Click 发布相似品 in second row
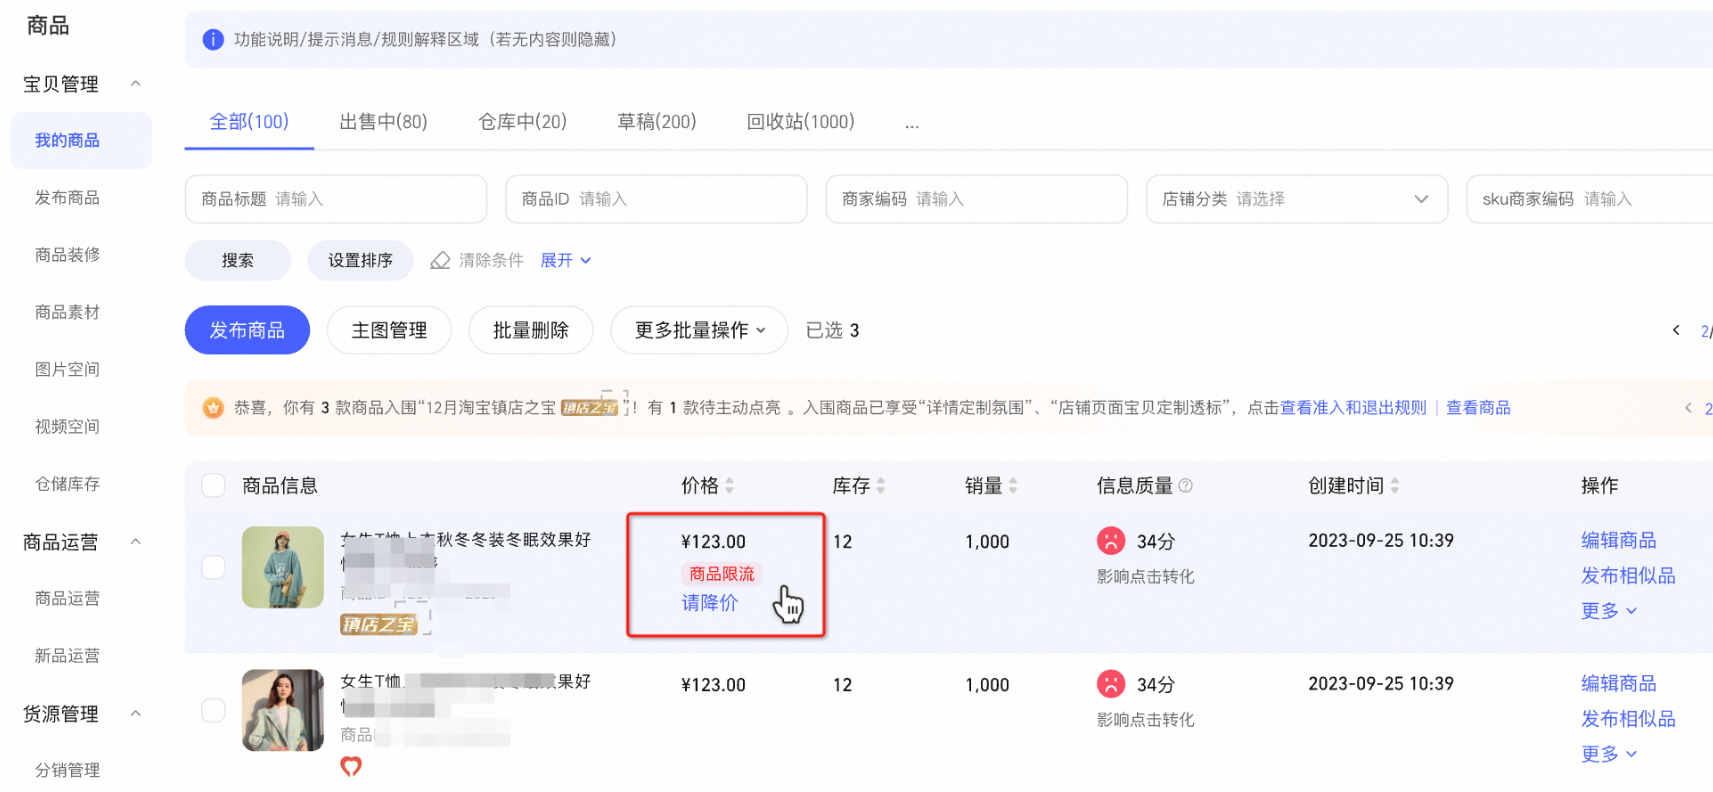Viewport: 1713px width, 792px height. point(1628,719)
